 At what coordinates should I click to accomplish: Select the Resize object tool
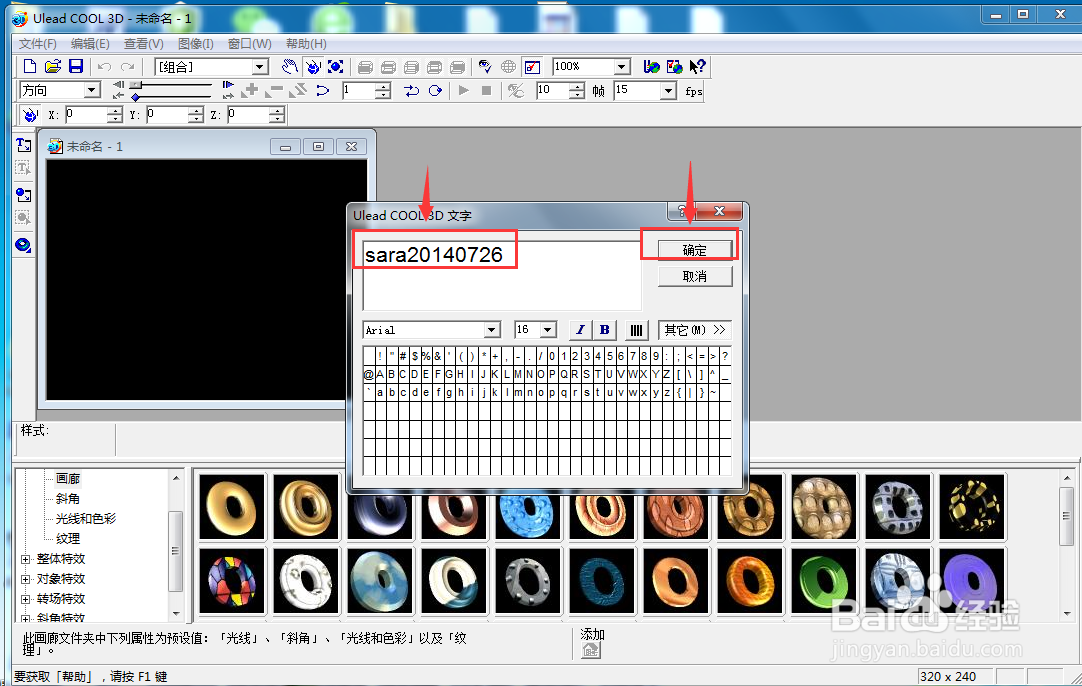[335, 66]
